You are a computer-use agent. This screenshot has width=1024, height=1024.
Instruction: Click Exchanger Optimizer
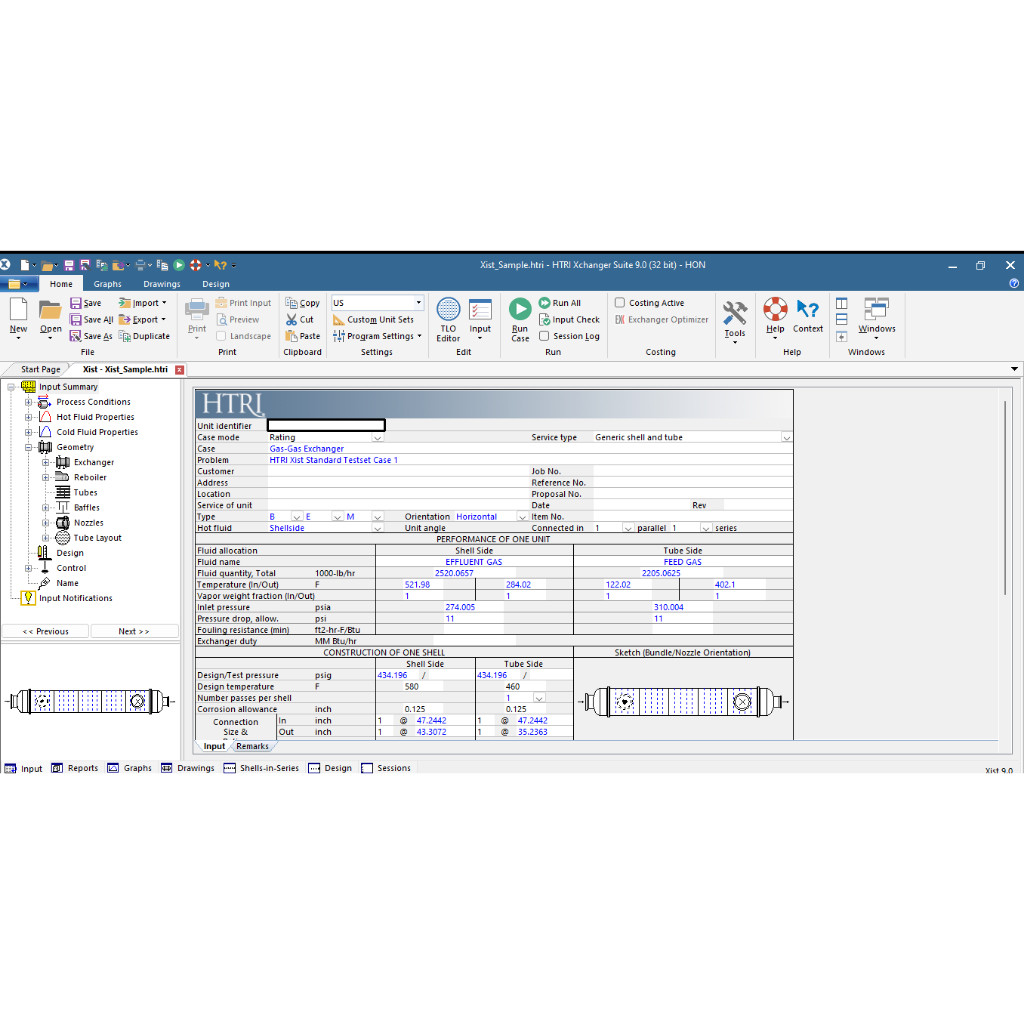(662, 319)
